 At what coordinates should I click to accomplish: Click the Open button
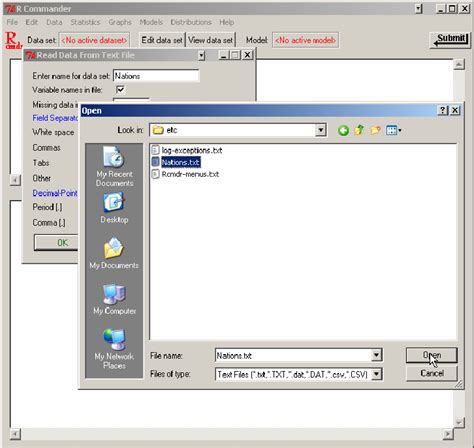pos(432,355)
